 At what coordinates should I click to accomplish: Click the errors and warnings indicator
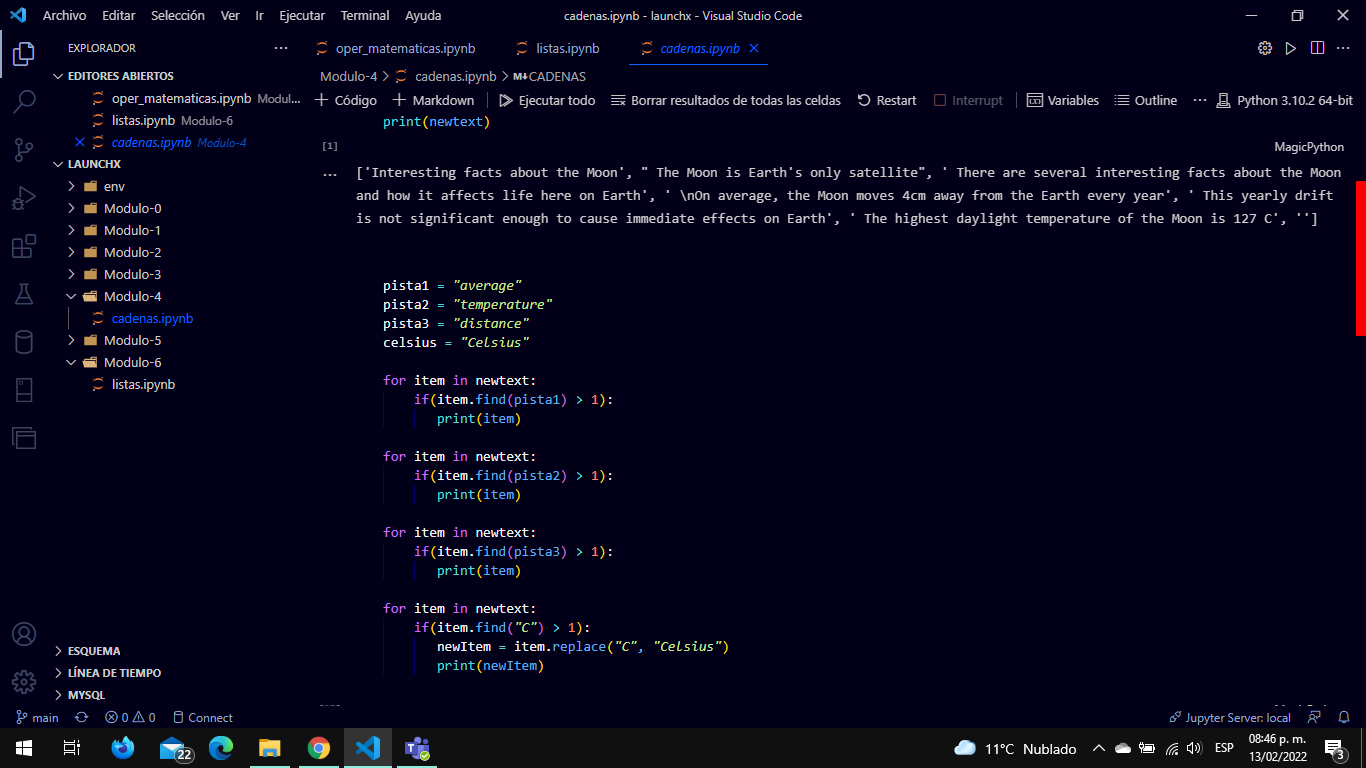130,717
